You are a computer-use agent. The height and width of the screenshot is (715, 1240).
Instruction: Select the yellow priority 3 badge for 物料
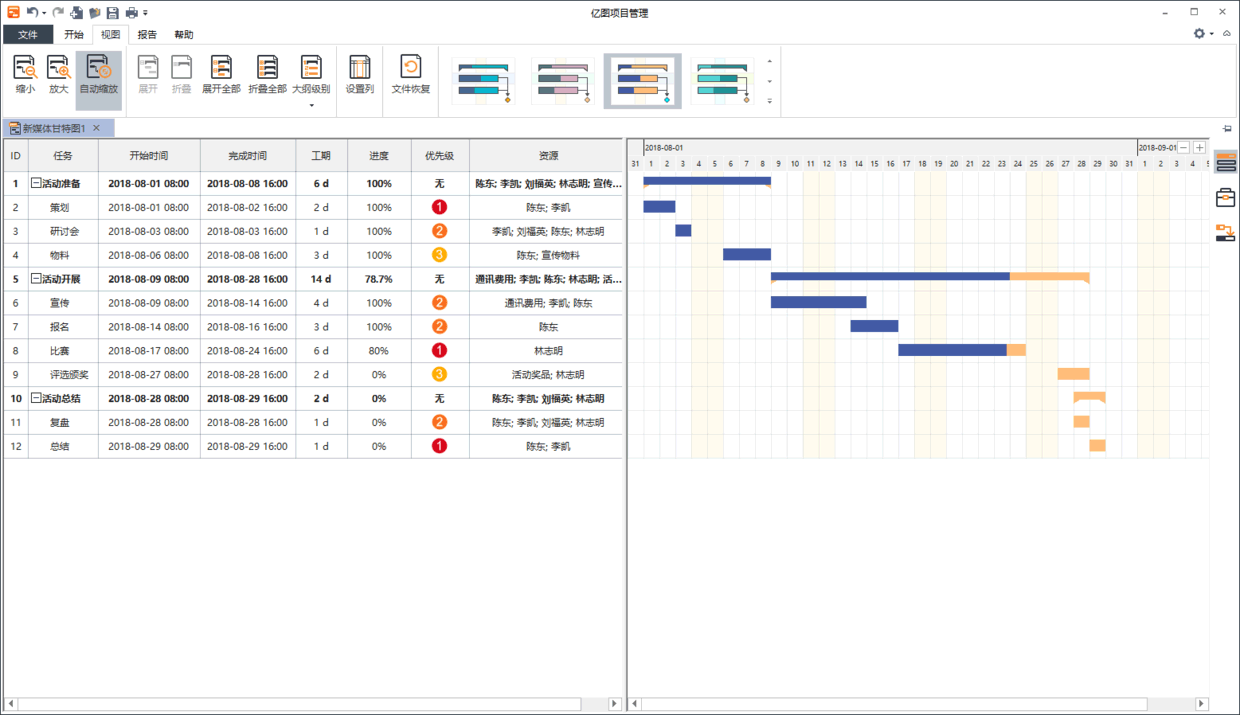pos(439,255)
